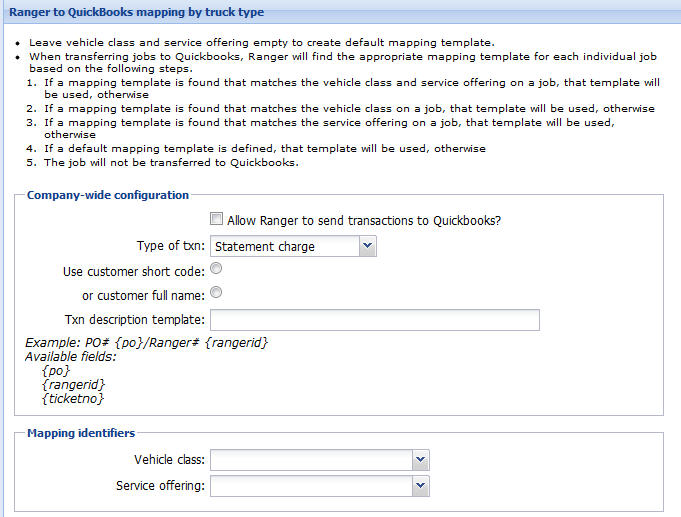Click the 'Allow Ranger to send transactions' label text

tap(364, 220)
